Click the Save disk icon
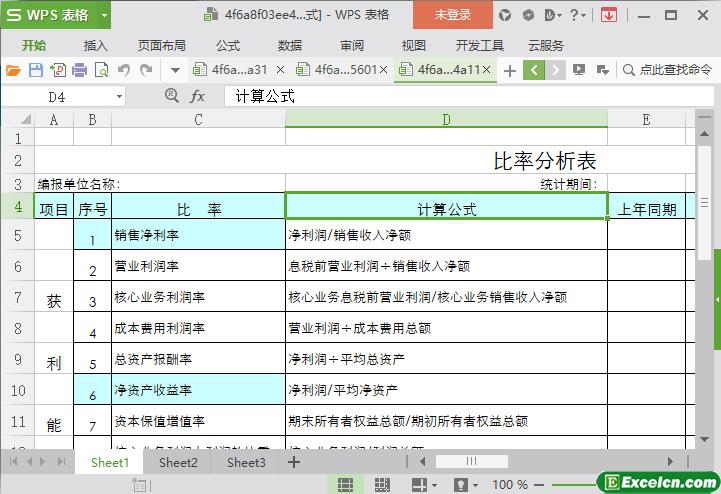 (x=35, y=70)
